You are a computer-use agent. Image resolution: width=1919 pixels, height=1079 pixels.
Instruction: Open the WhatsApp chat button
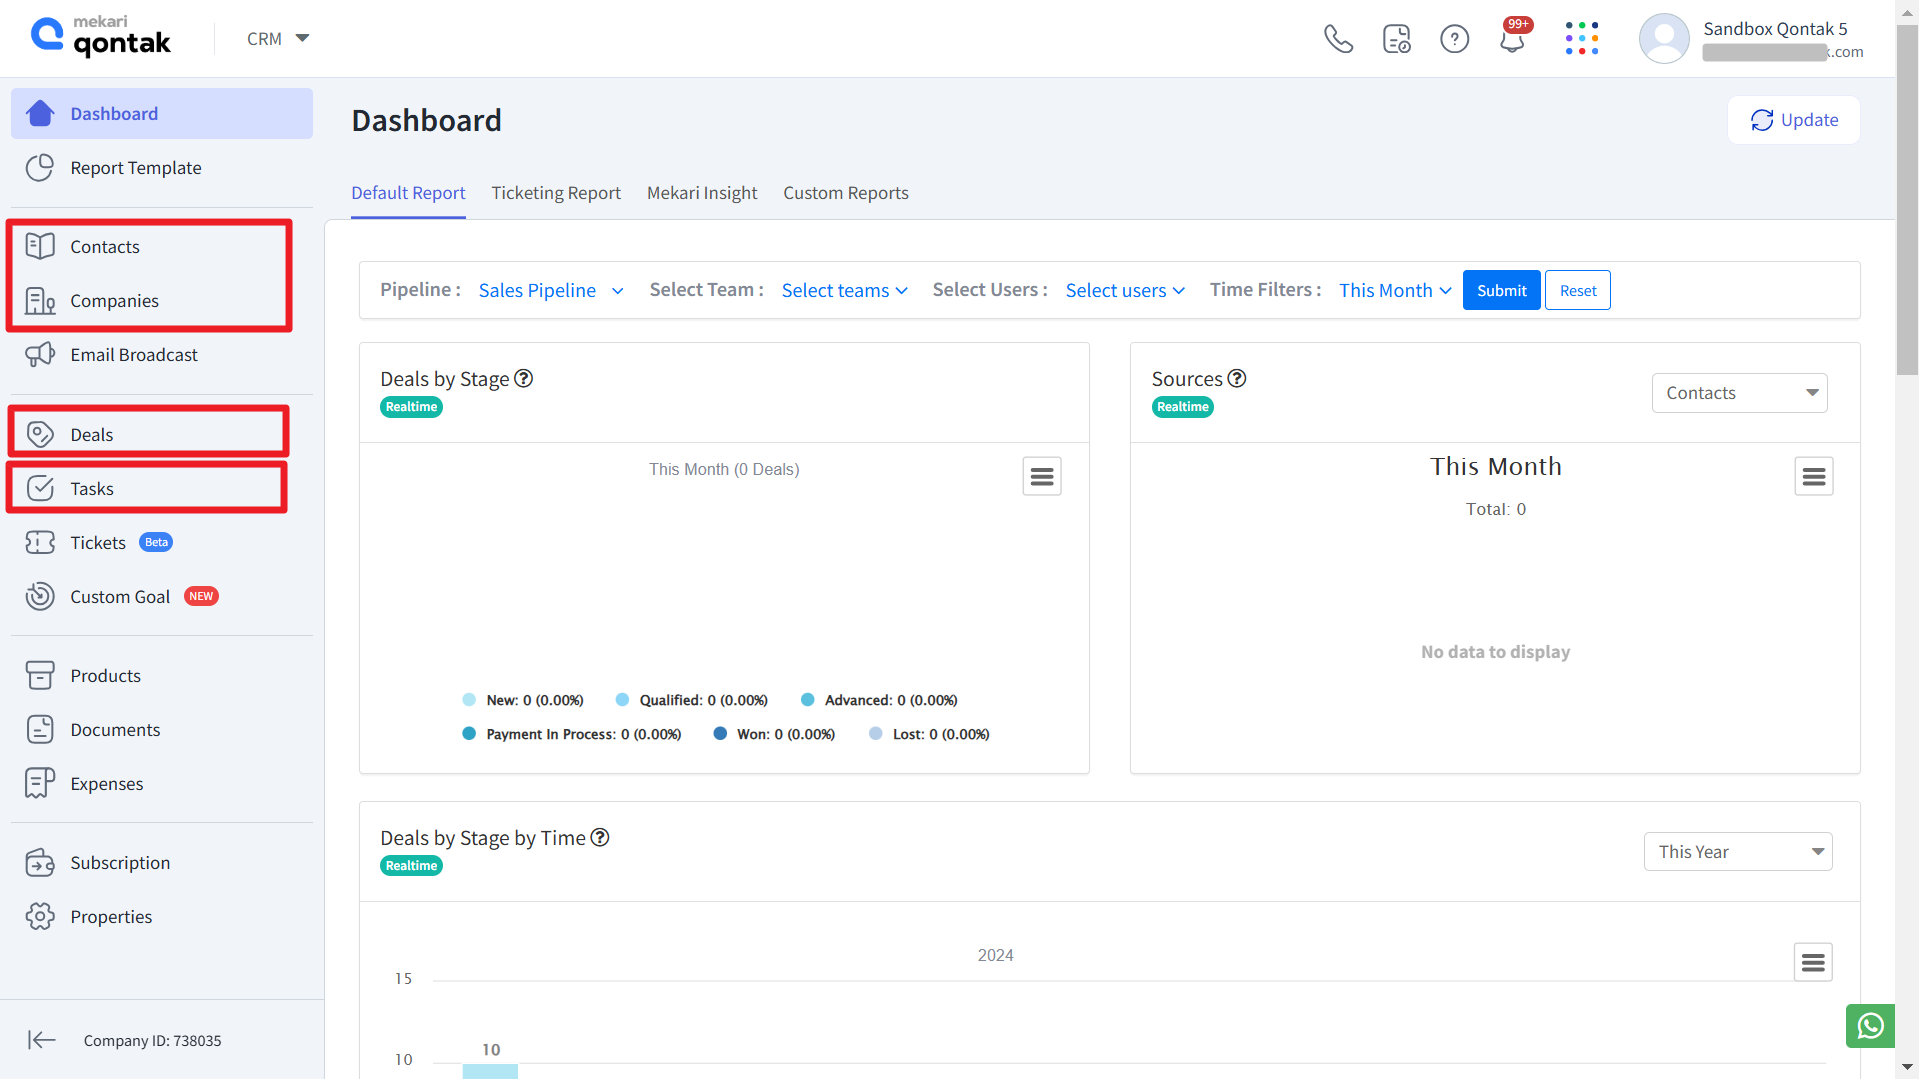1870,1026
